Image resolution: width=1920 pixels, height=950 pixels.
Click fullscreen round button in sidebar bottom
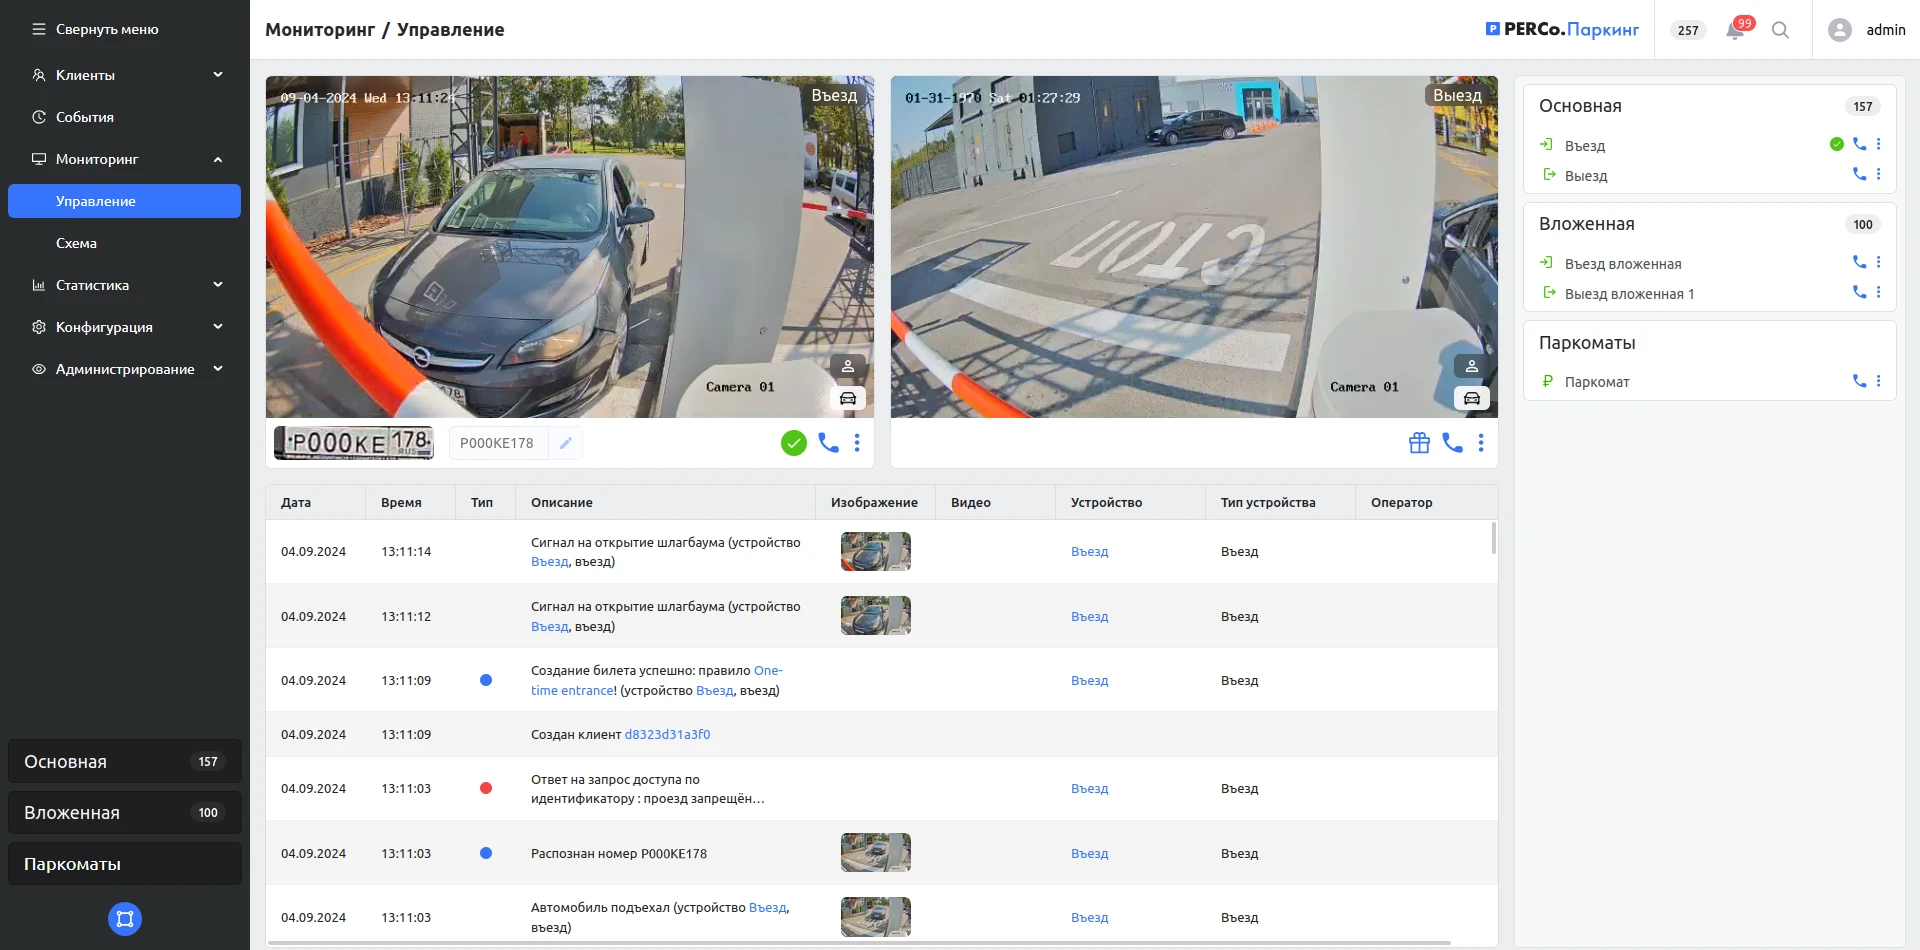tap(125, 919)
